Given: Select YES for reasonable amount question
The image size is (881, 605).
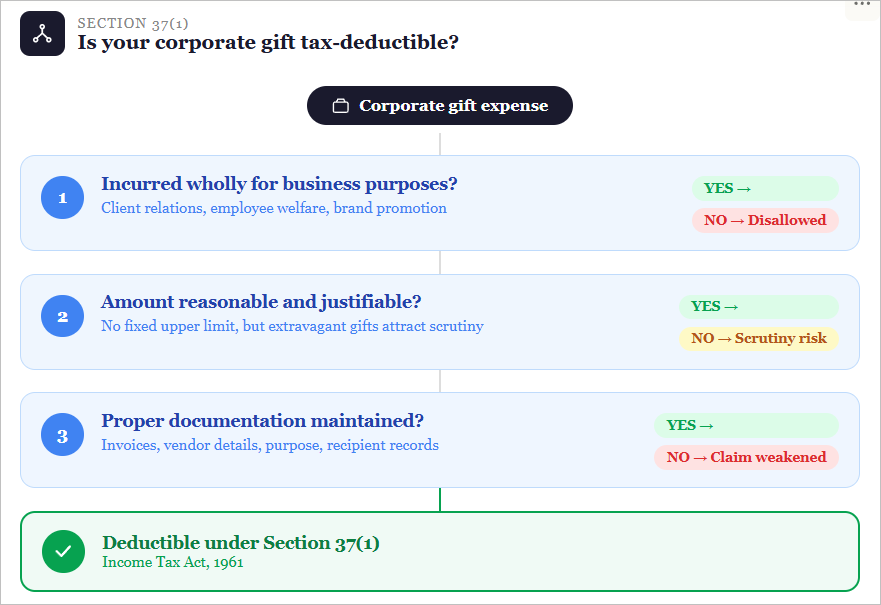Looking at the screenshot, I should 758,306.
